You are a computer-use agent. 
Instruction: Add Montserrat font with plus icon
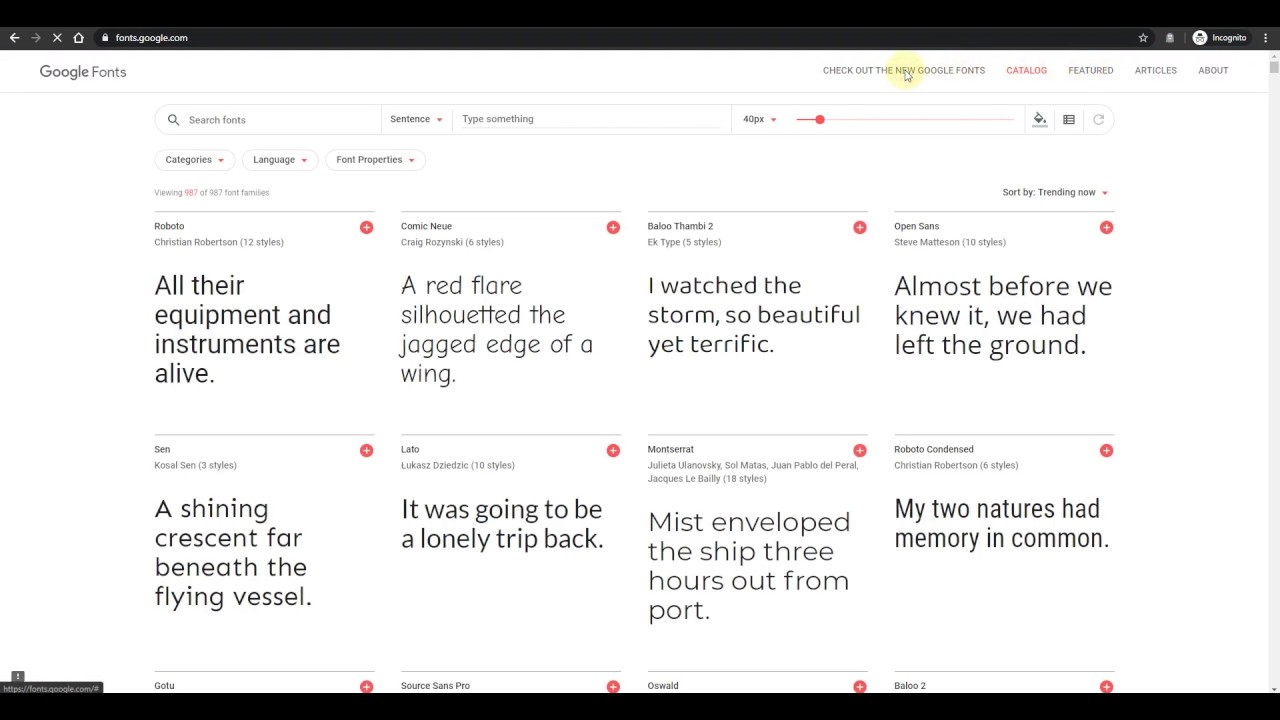coord(860,450)
